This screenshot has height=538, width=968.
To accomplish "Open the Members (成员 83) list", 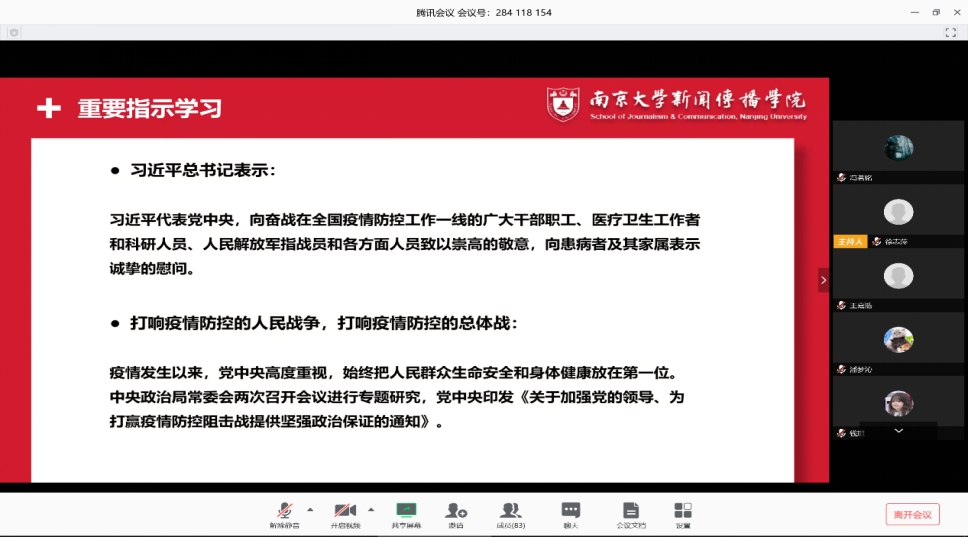I will pyautogui.click(x=511, y=513).
